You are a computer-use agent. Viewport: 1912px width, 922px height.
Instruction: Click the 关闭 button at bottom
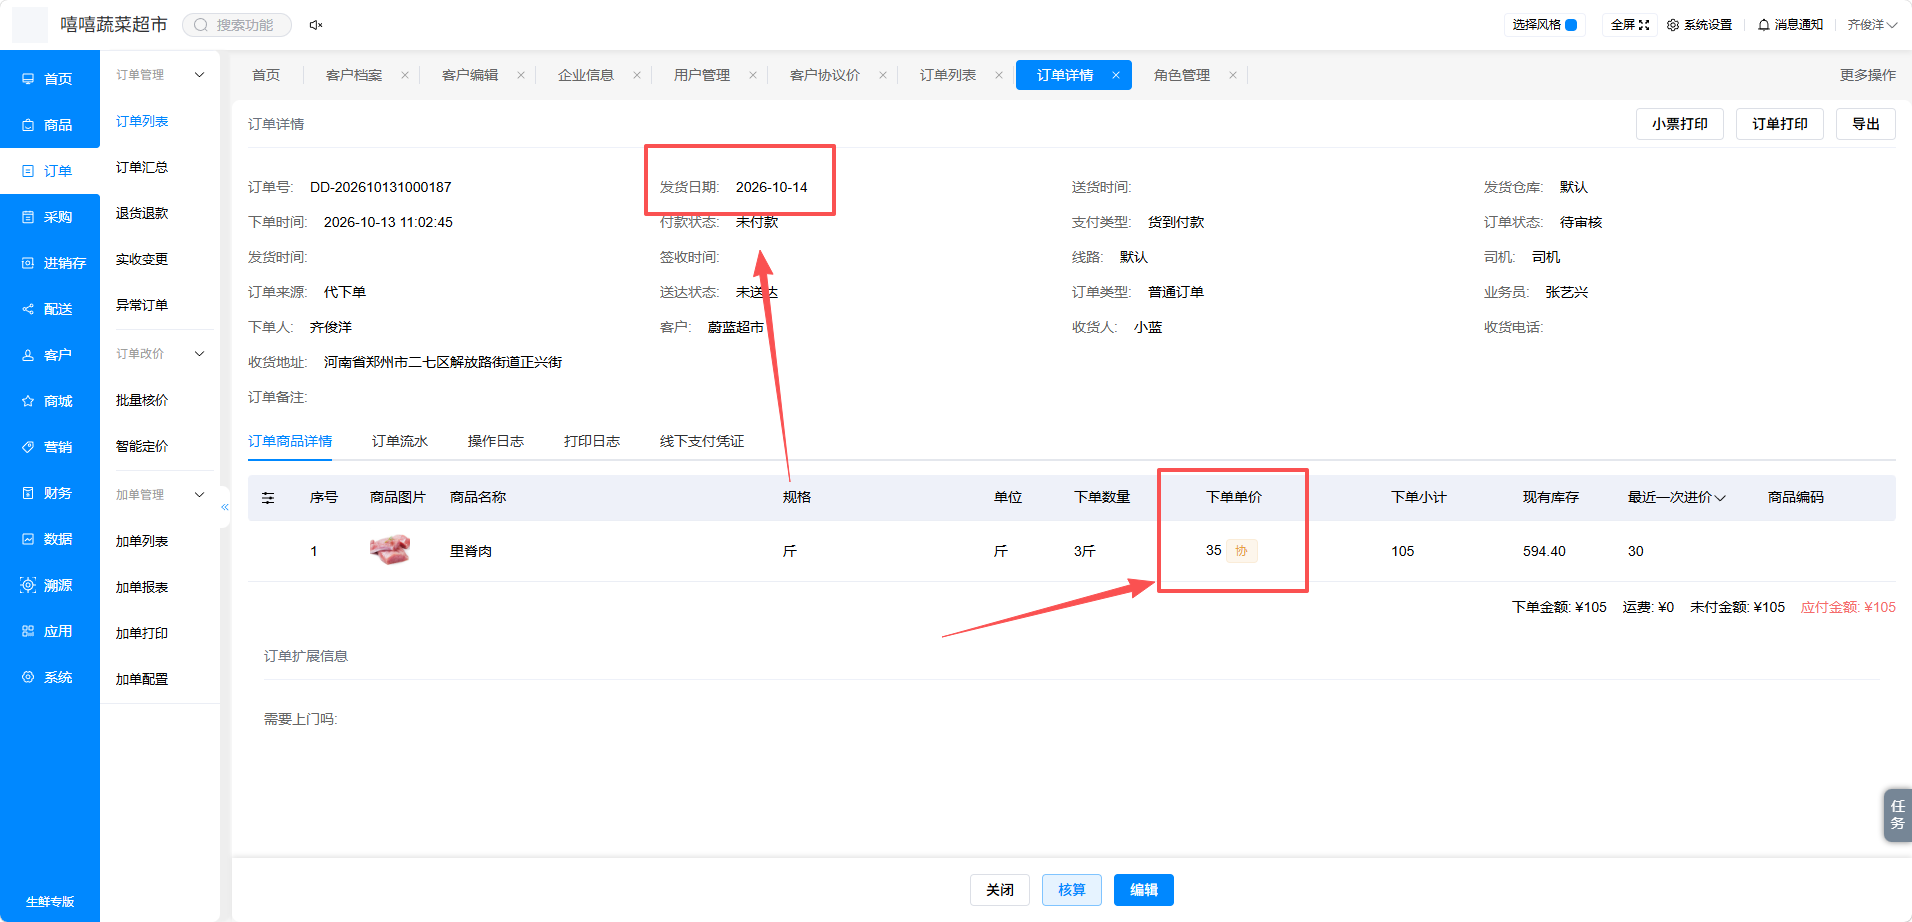(x=1000, y=890)
